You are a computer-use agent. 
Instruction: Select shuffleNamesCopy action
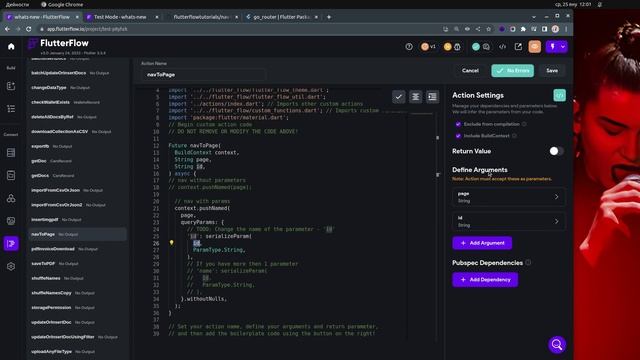click(x=78, y=293)
